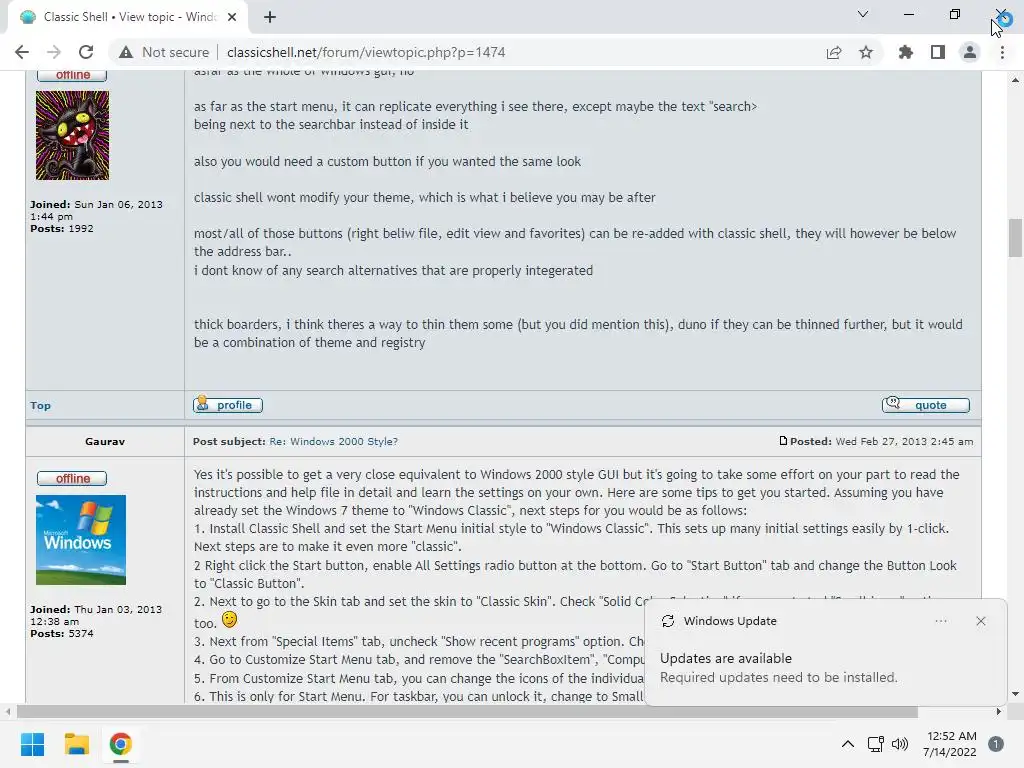Screen dimensions: 1024x768
Task: Click the scroll down arrow
Action: click(x=1015, y=694)
